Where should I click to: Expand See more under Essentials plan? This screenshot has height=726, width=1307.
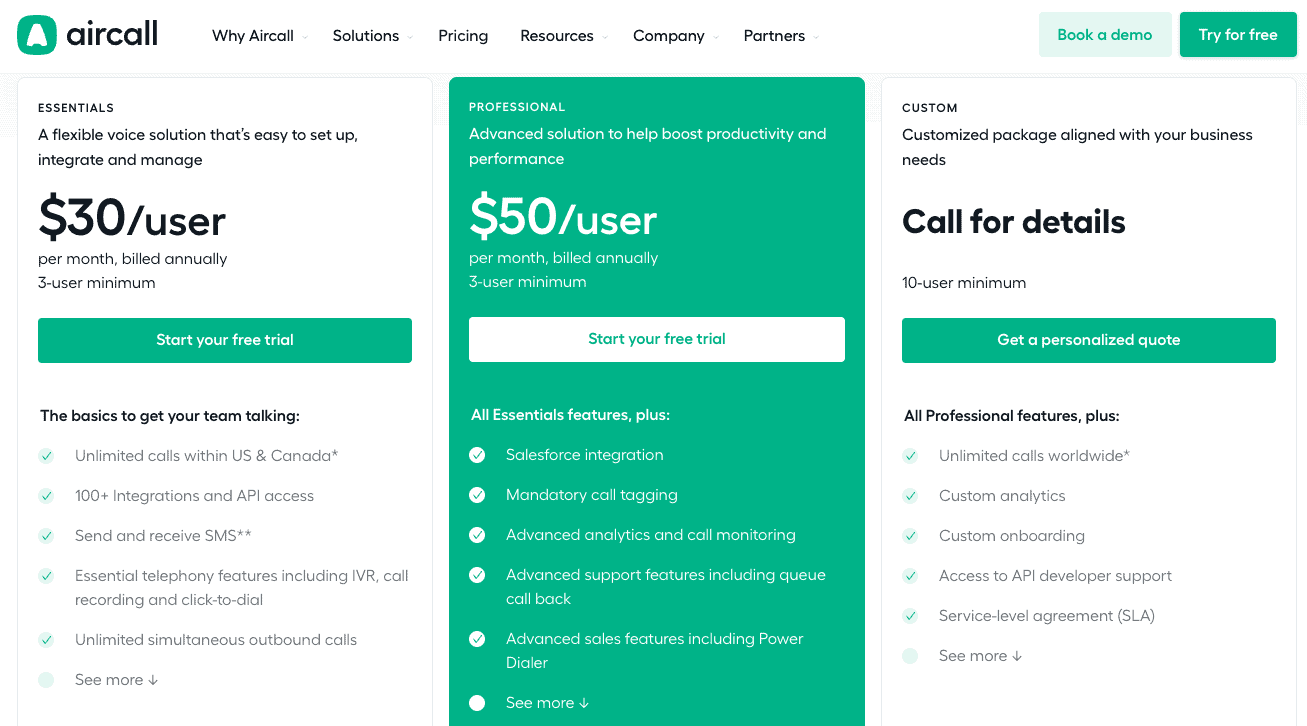coord(116,680)
